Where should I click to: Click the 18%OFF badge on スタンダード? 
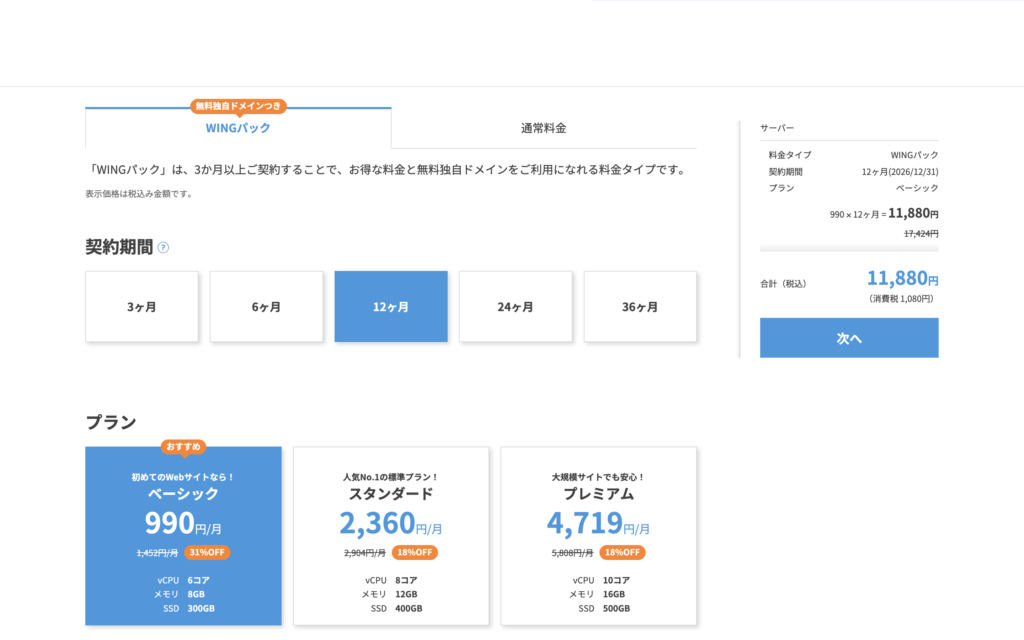pyautogui.click(x=414, y=552)
